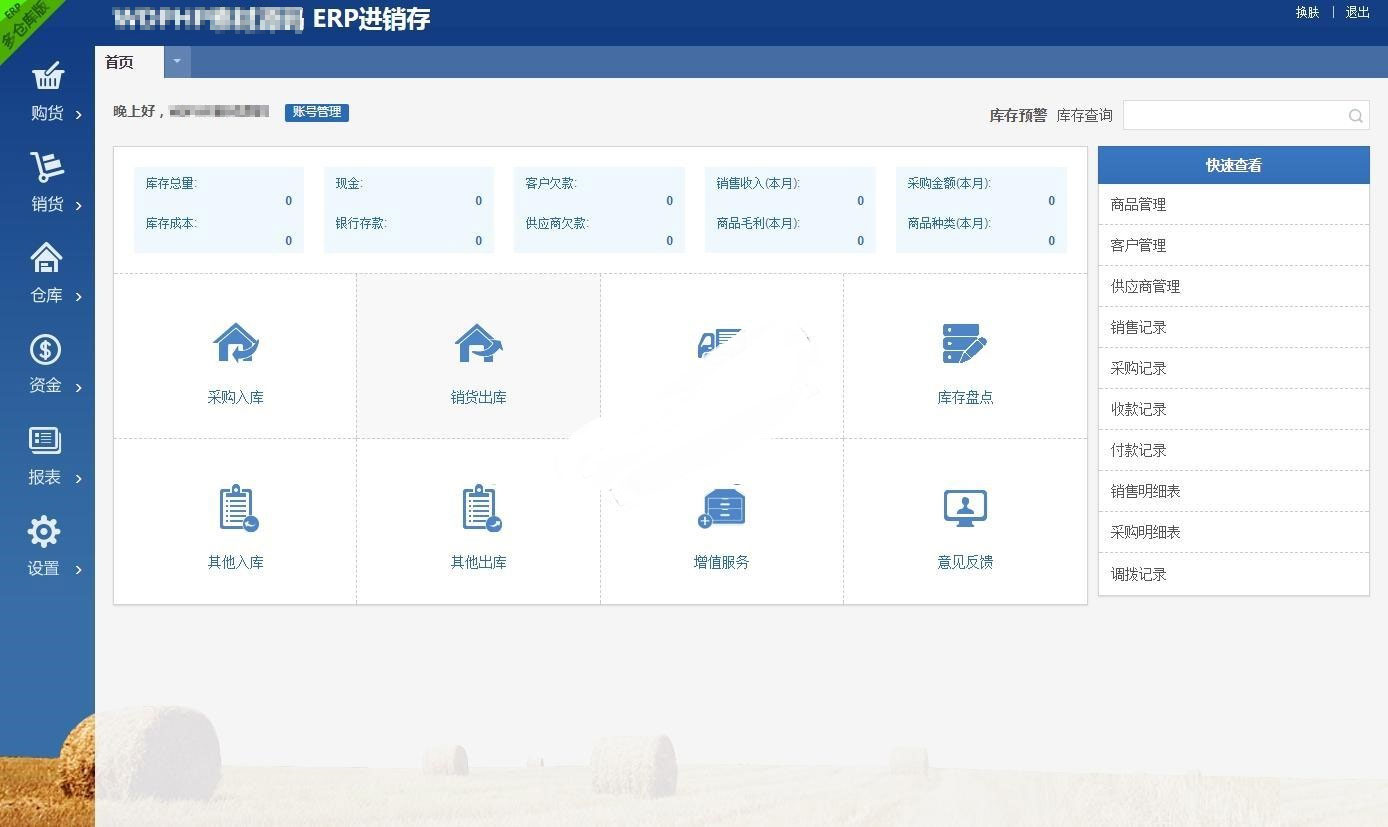The height and width of the screenshot is (827, 1388).
Task: Switch to the 首页 tab
Action: point(118,61)
